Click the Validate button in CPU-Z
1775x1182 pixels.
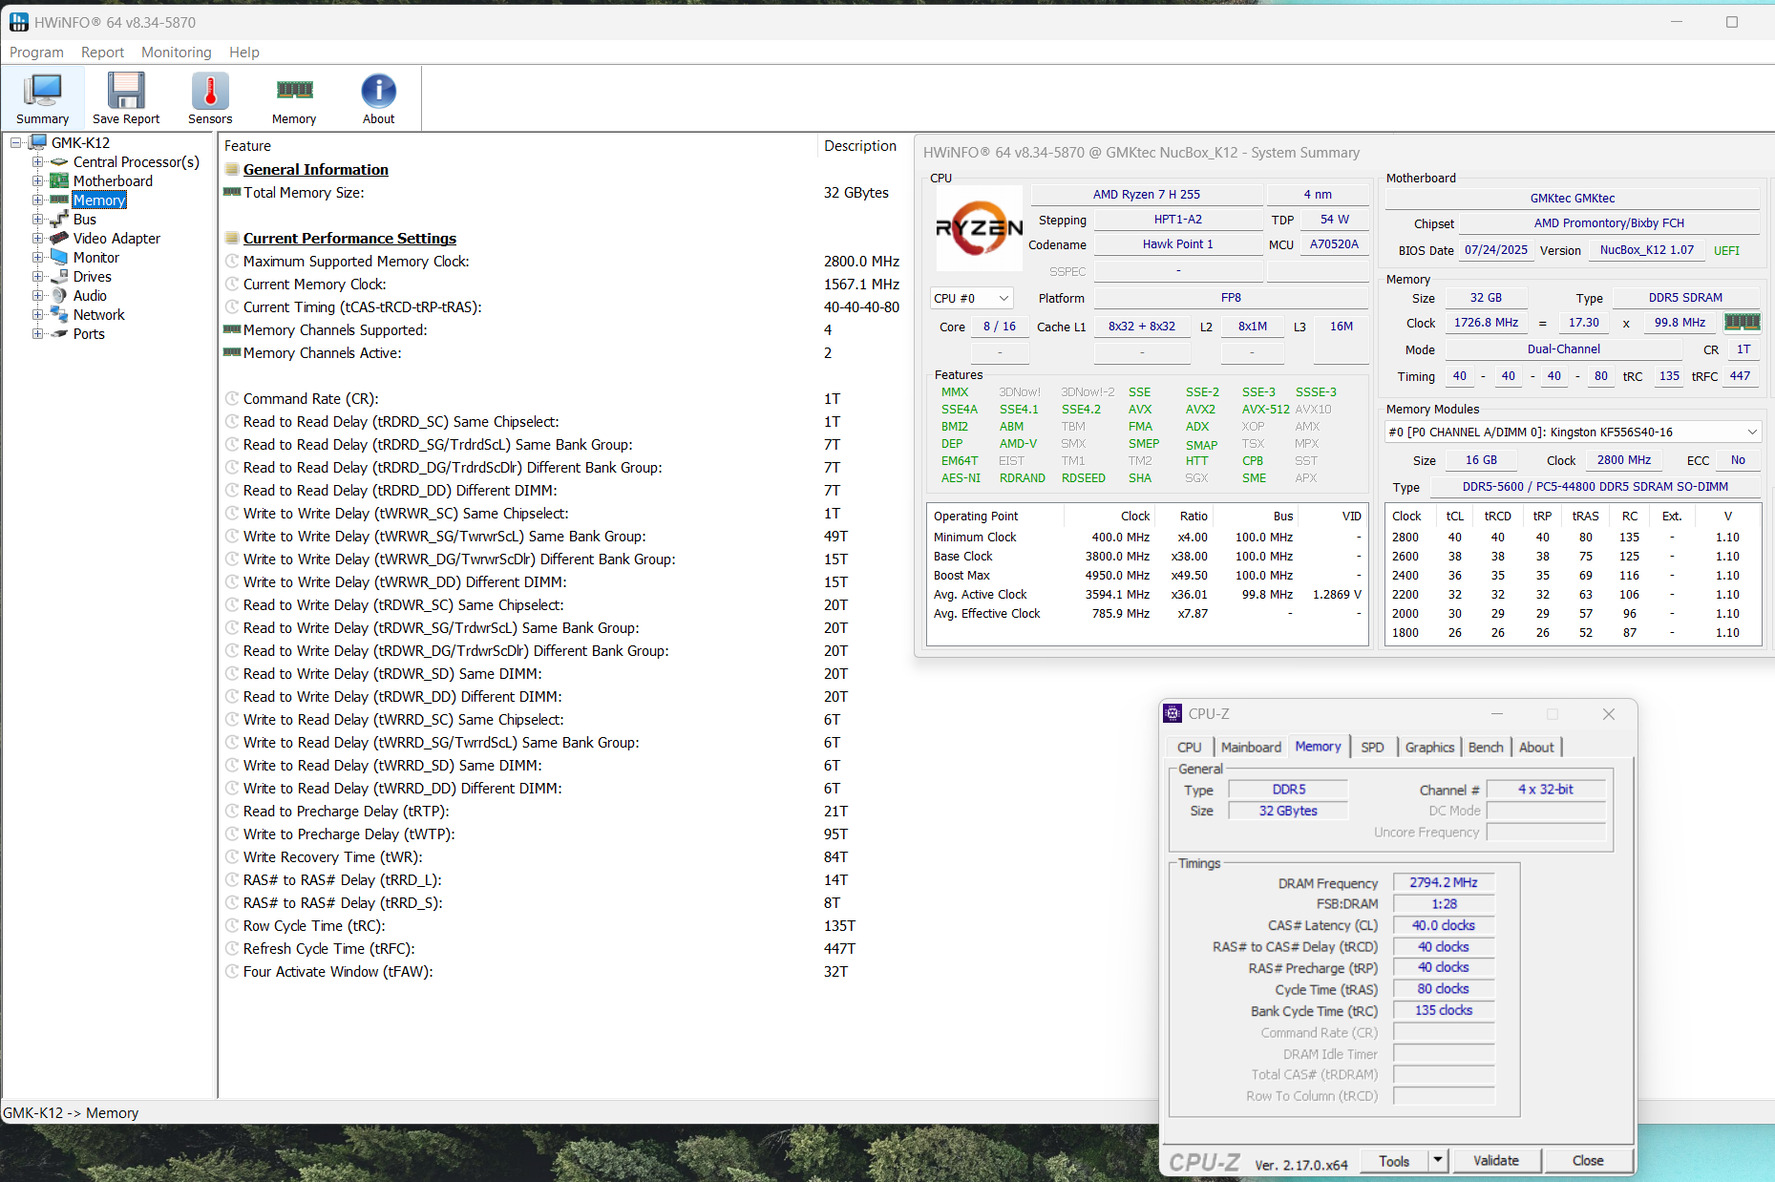[1496, 1160]
